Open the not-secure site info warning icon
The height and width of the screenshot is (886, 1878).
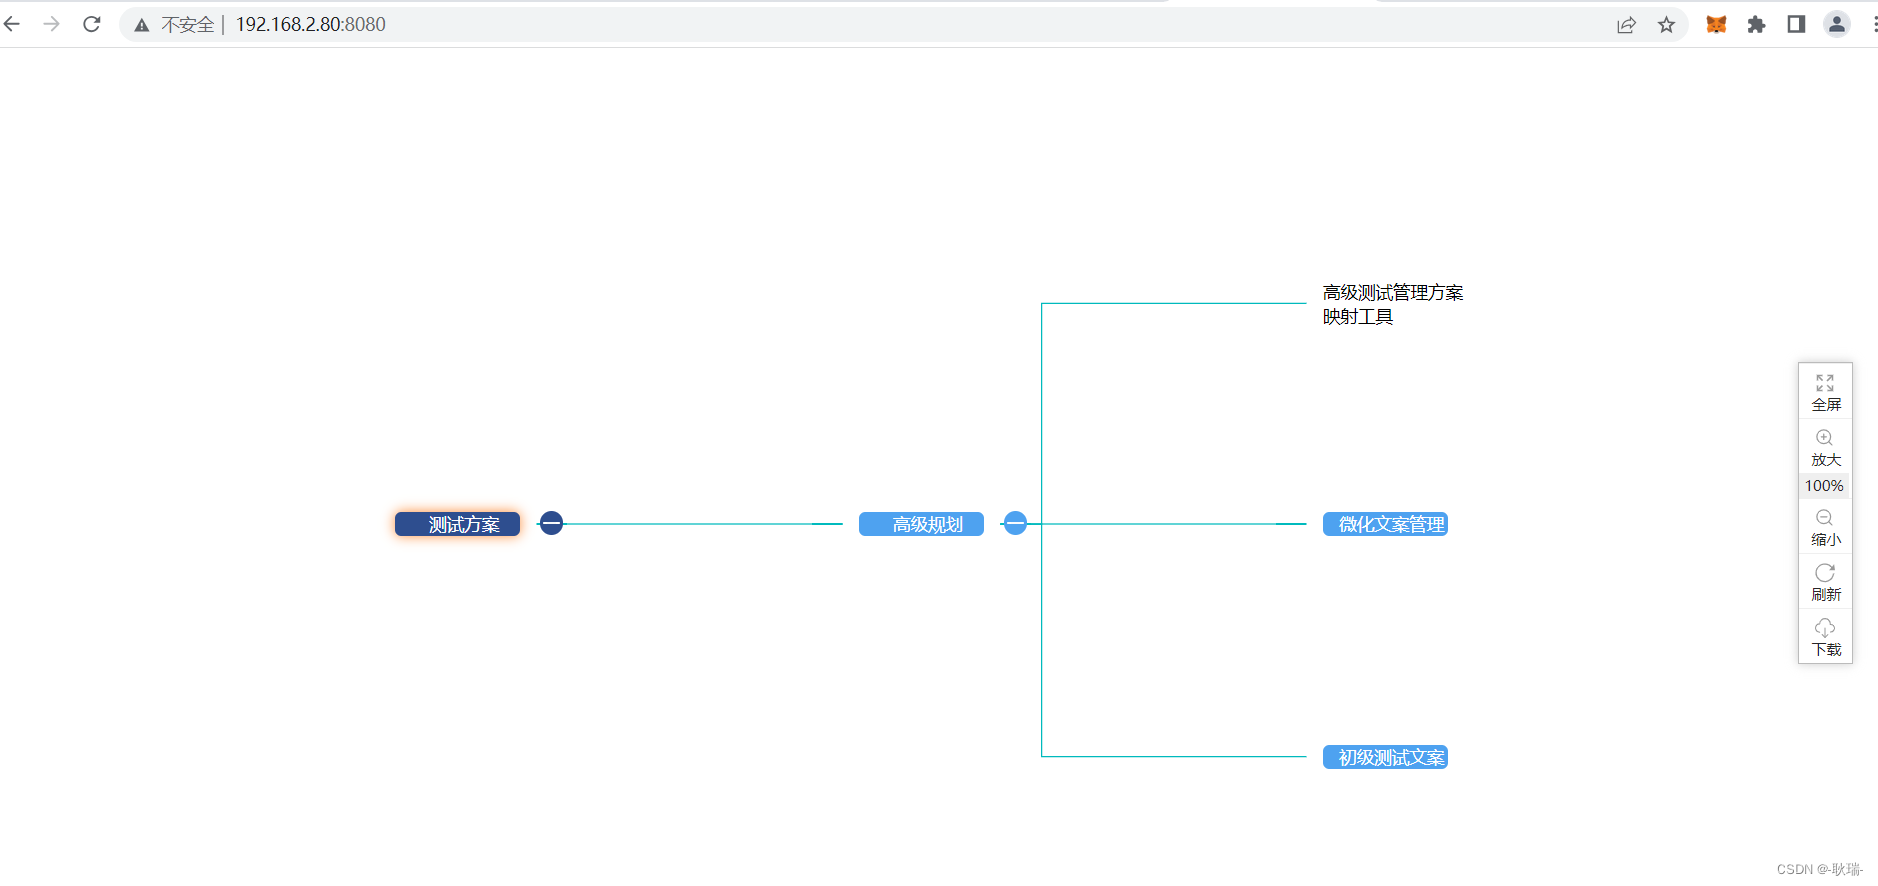[x=142, y=25]
